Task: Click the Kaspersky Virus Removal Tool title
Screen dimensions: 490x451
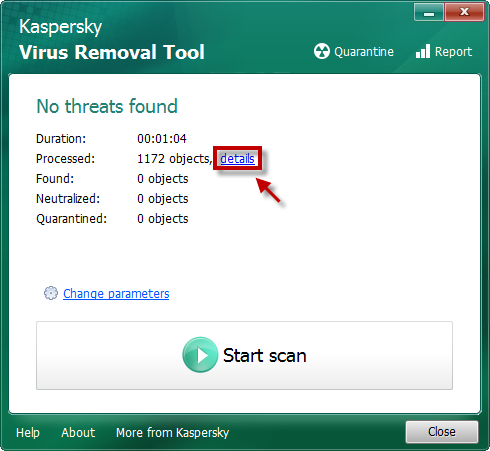Action: [x=112, y=40]
